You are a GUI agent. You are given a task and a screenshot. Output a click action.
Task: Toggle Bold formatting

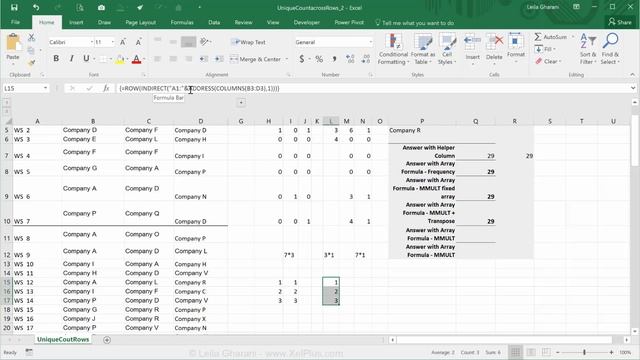56,59
